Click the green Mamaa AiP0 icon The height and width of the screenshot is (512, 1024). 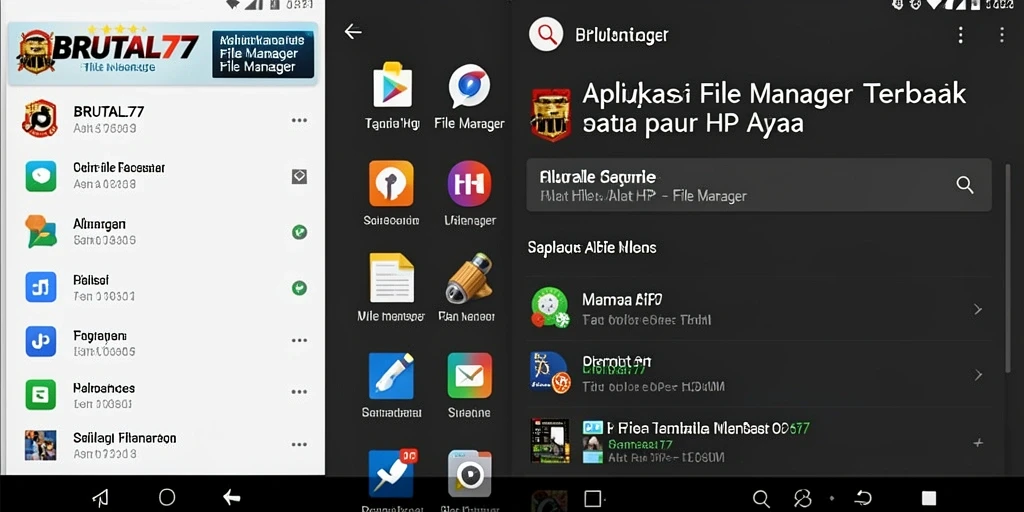(x=549, y=307)
